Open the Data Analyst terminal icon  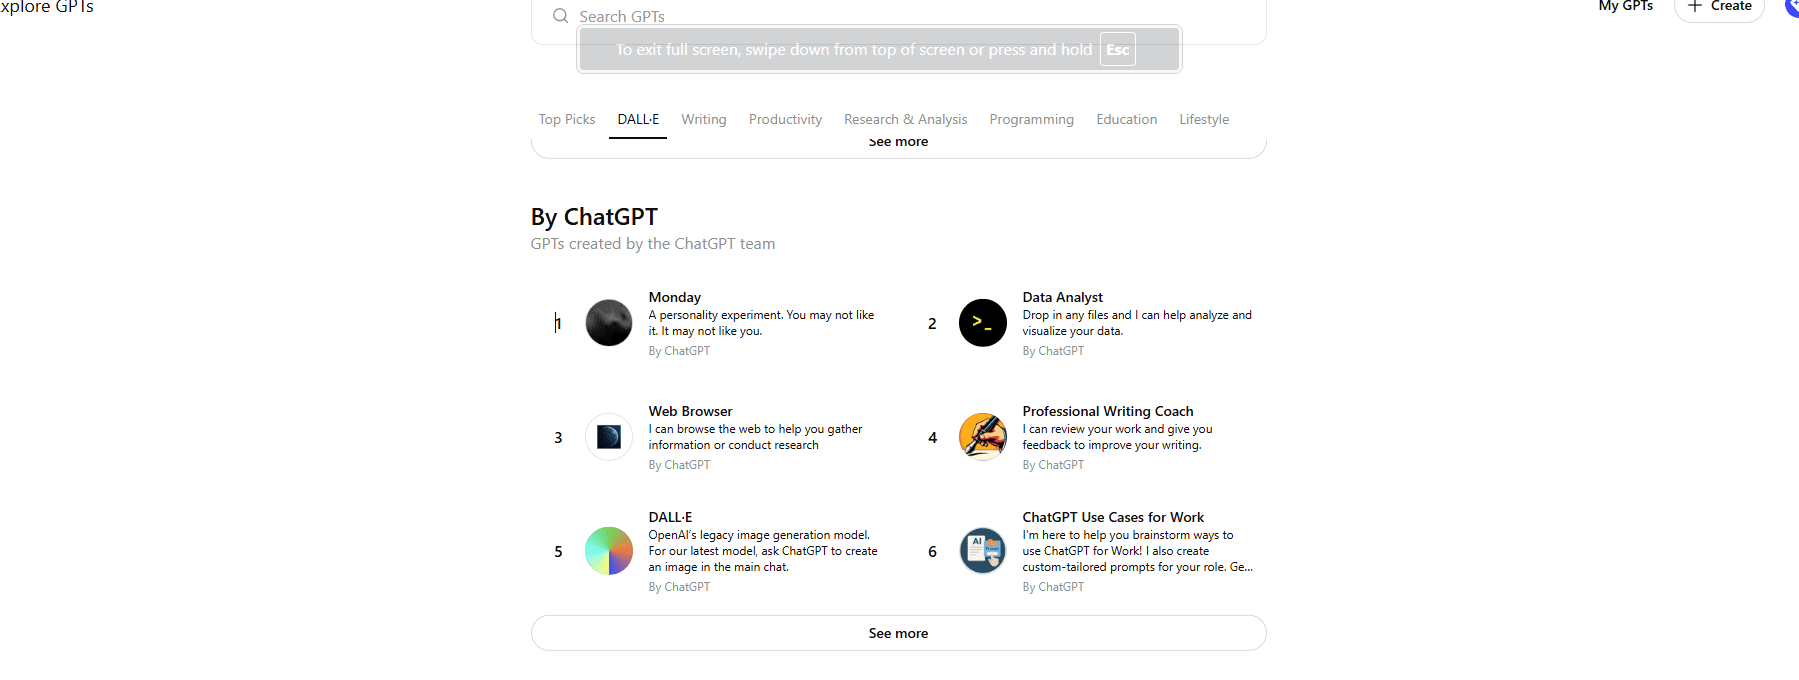[x=982, y=323]
